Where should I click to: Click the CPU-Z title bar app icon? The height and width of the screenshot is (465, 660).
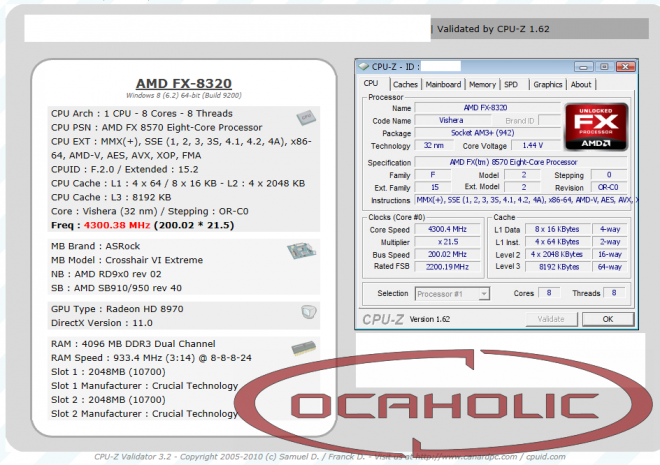363,66
